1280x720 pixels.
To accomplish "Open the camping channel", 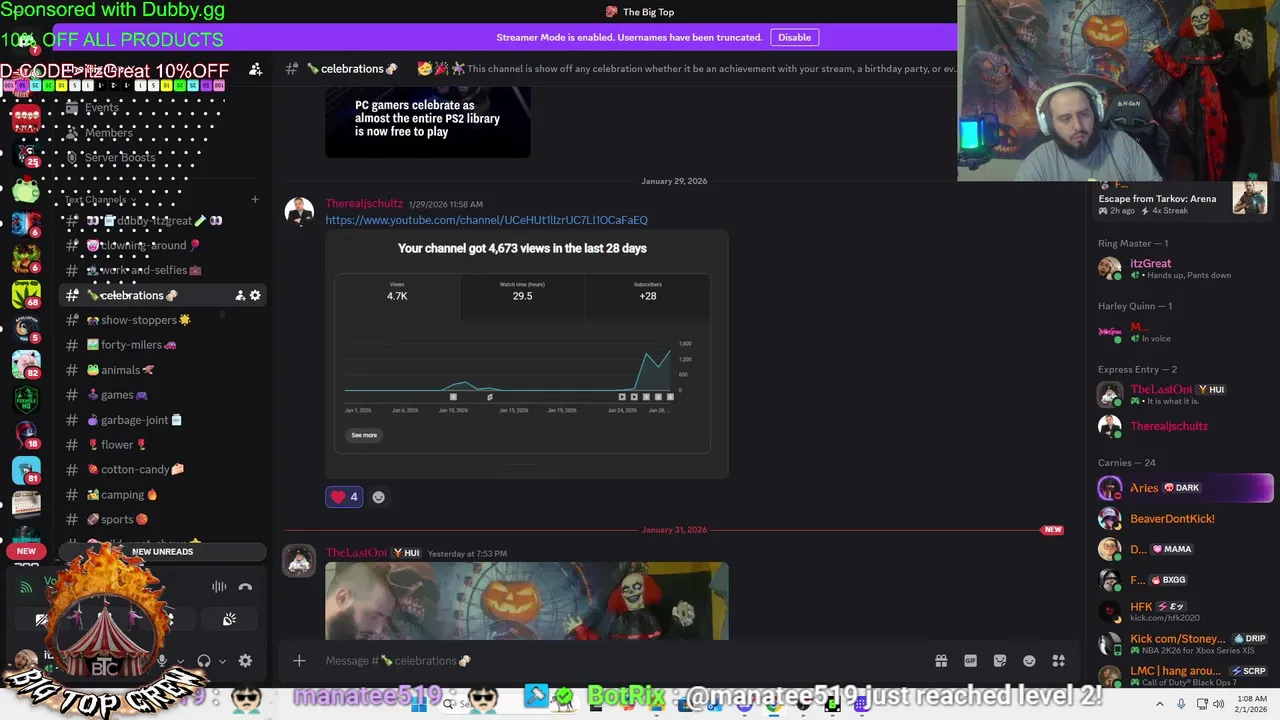I will (164, 494).
